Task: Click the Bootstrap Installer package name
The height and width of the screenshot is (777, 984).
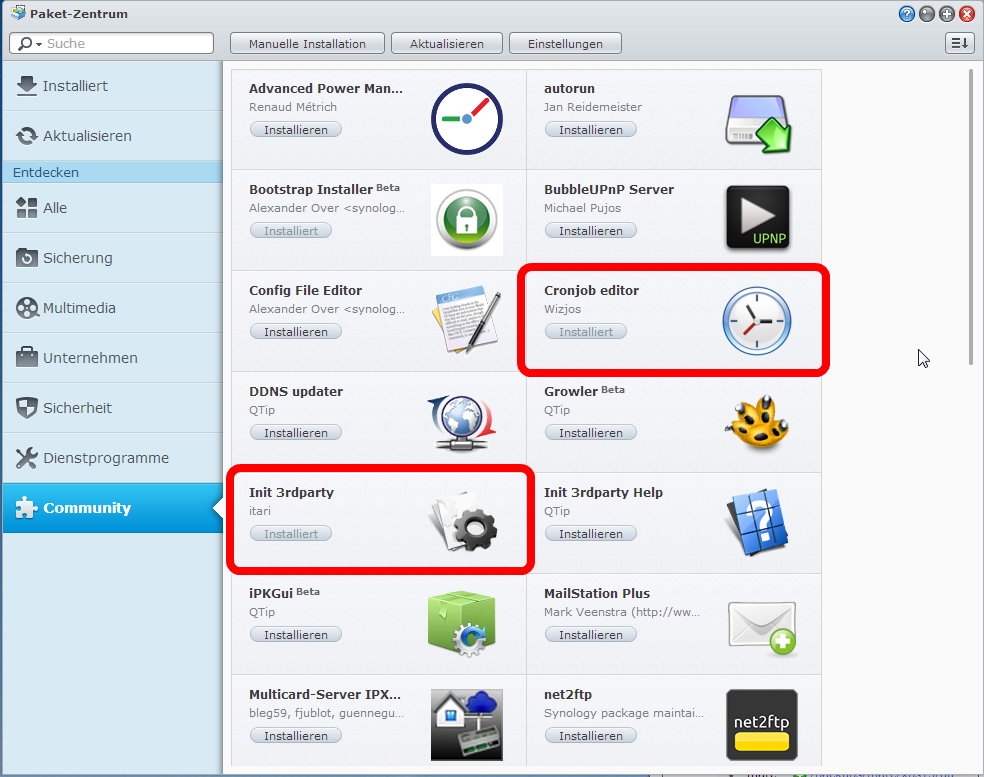Action: (x=311, y=190)
